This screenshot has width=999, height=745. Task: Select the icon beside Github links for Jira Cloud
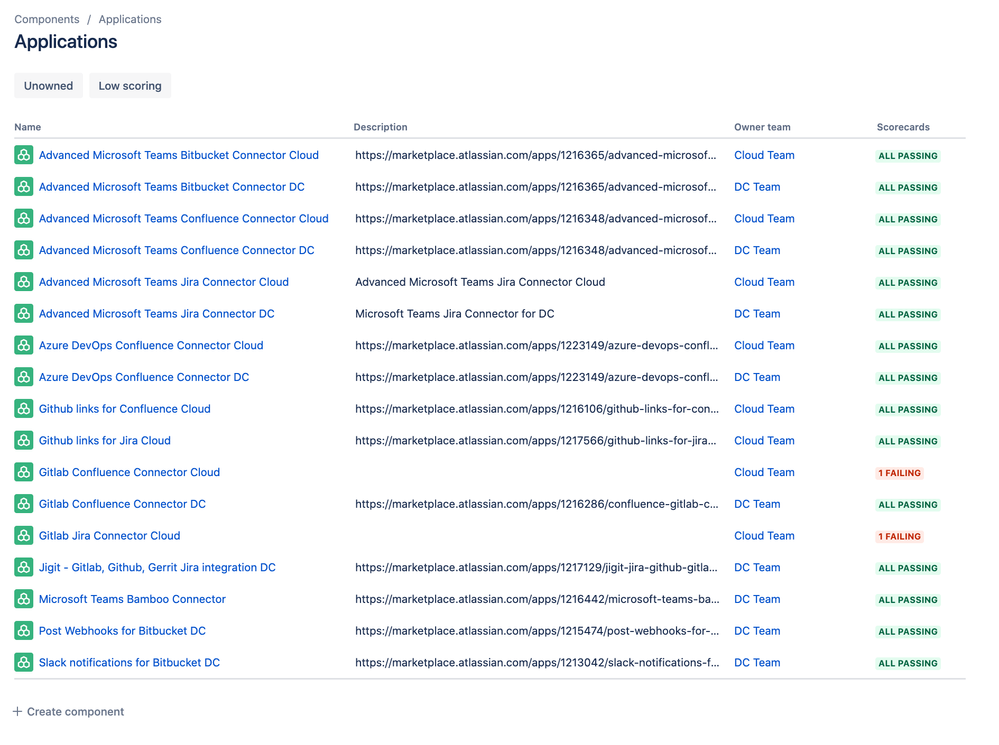tap(23, 440)
